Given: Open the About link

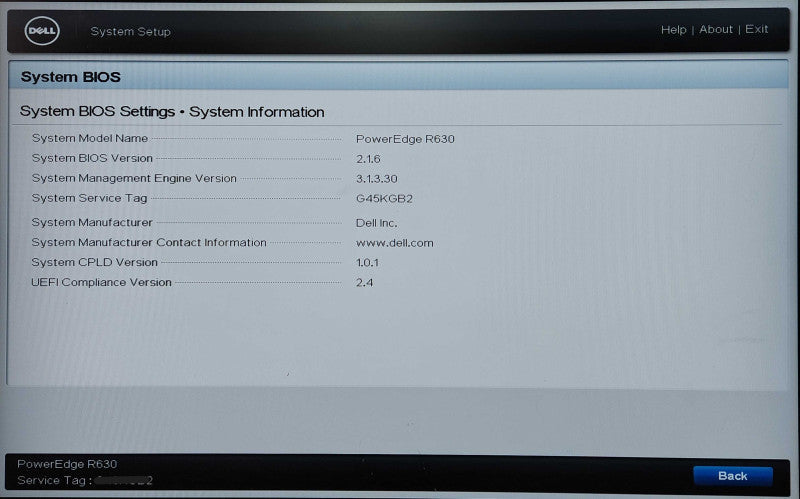Looking at the screenshot, I should [716, 30].
